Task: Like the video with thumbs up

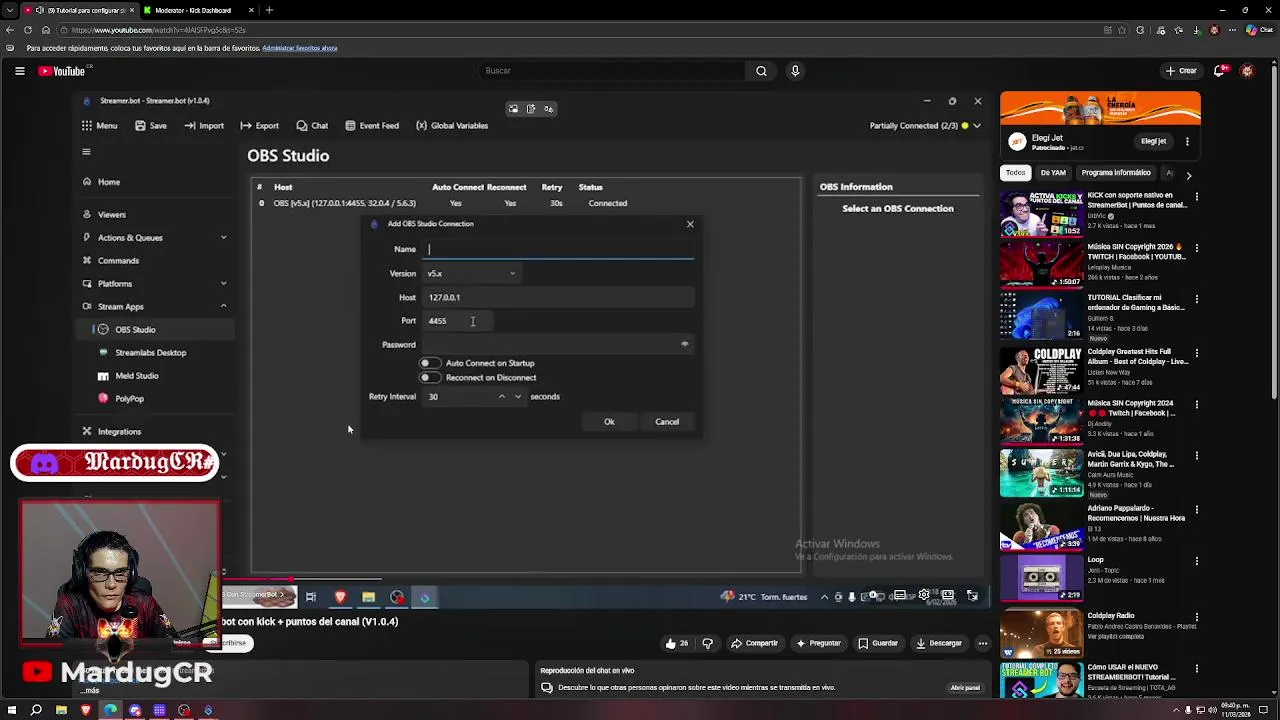Action: click(x=677, y=643)
